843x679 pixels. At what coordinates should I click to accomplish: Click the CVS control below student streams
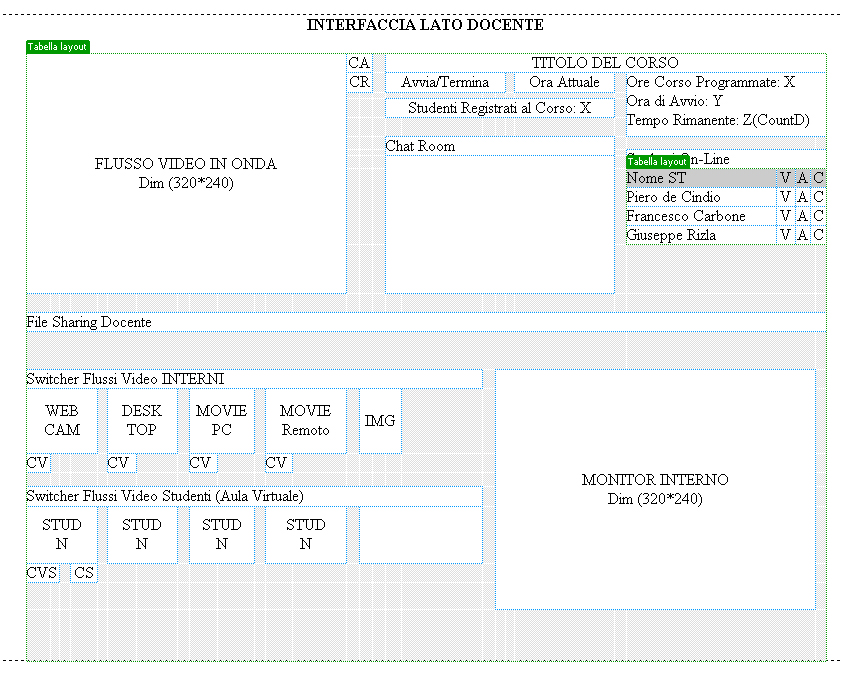[42, 573]
